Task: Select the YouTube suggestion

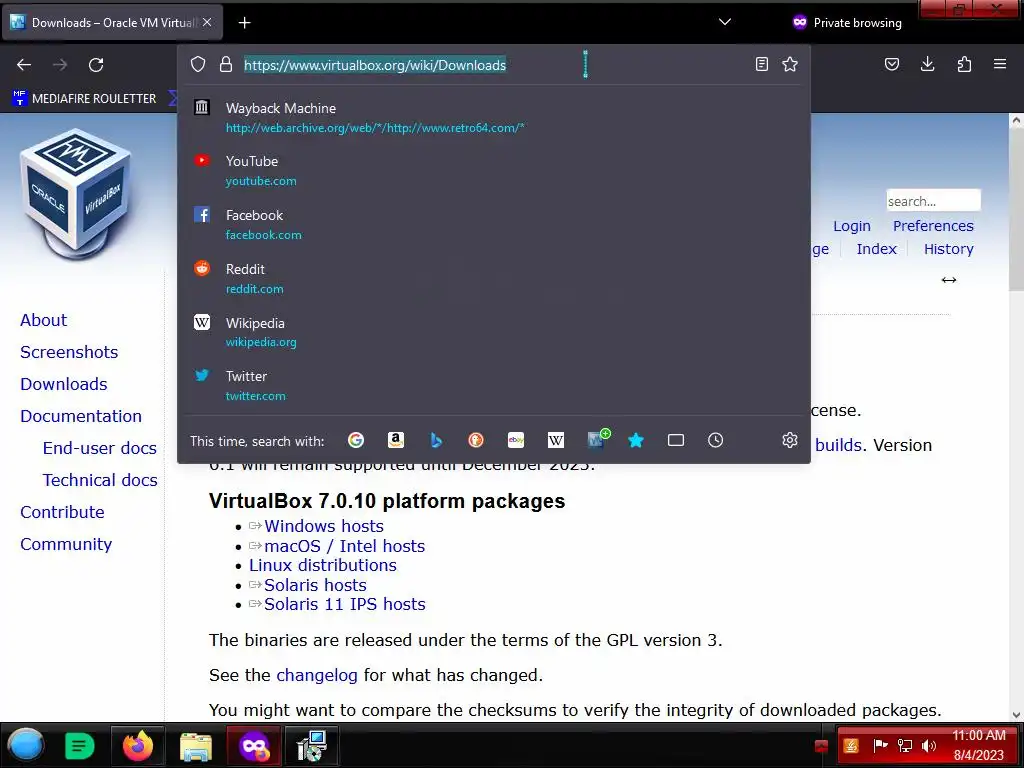Action: (x=494, y=171)
